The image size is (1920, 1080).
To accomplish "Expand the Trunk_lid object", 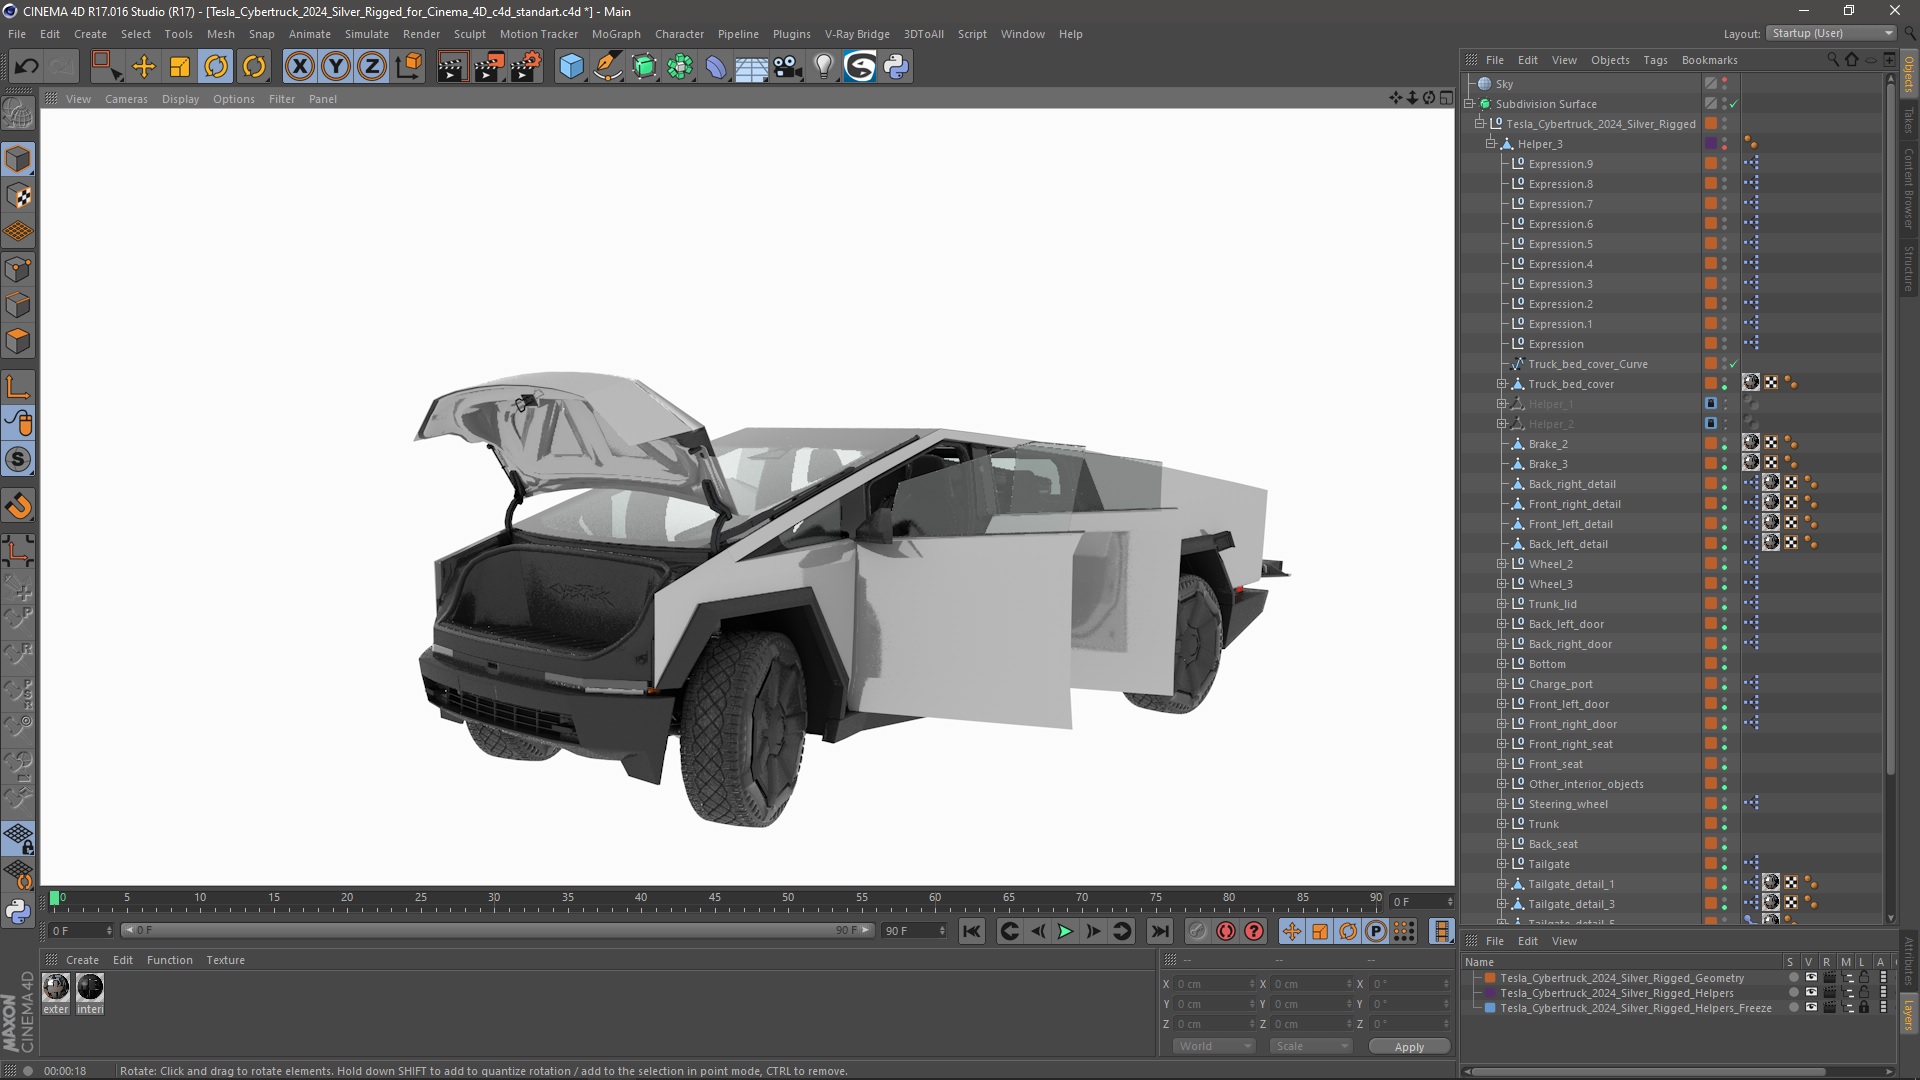I will coord(1501,604).
